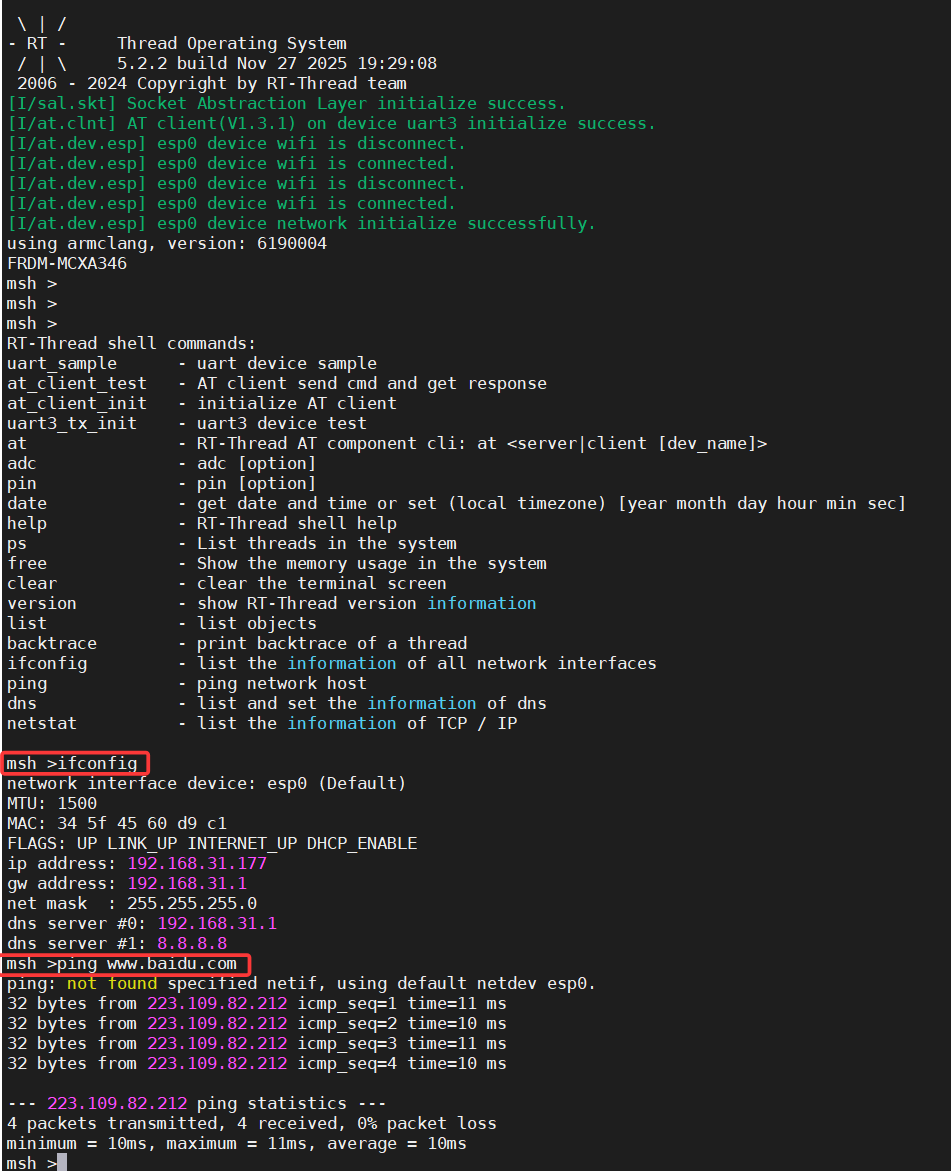Click the cursor at the last msh prompt
This screenshot has width=951, height=1171.
[62, 1163]
